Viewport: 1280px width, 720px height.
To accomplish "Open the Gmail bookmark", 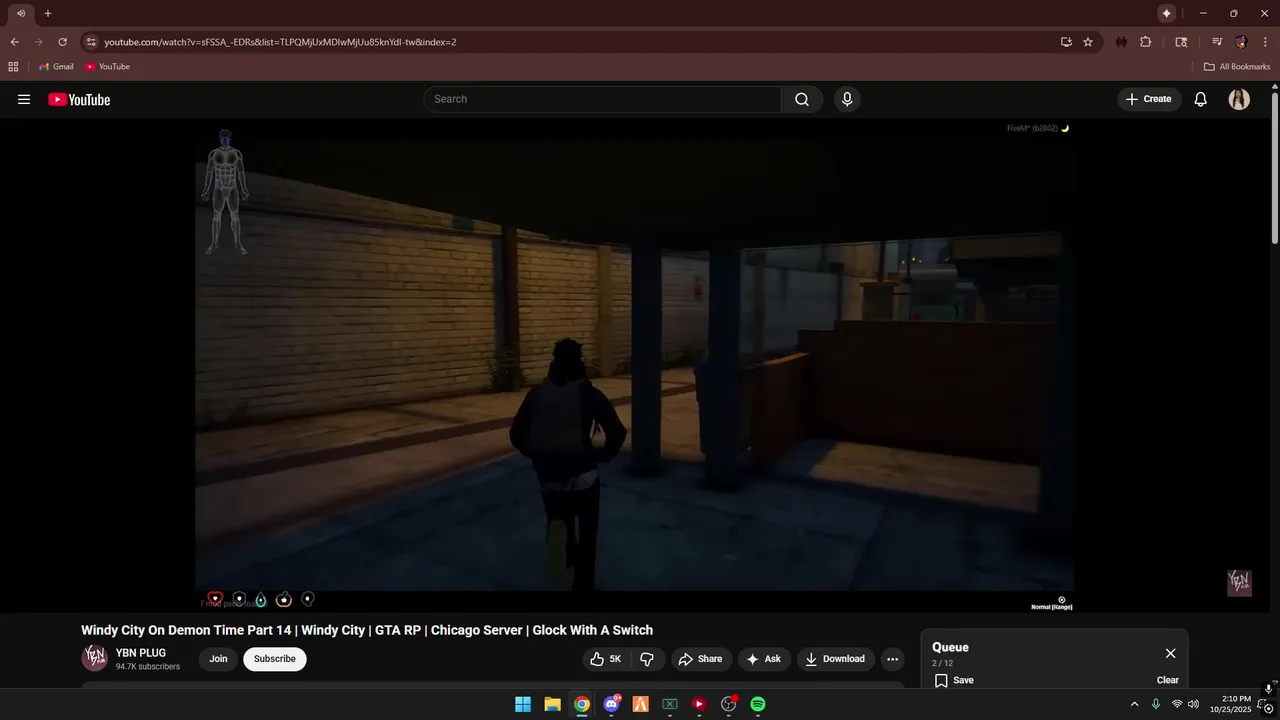I will pos(56,66).
